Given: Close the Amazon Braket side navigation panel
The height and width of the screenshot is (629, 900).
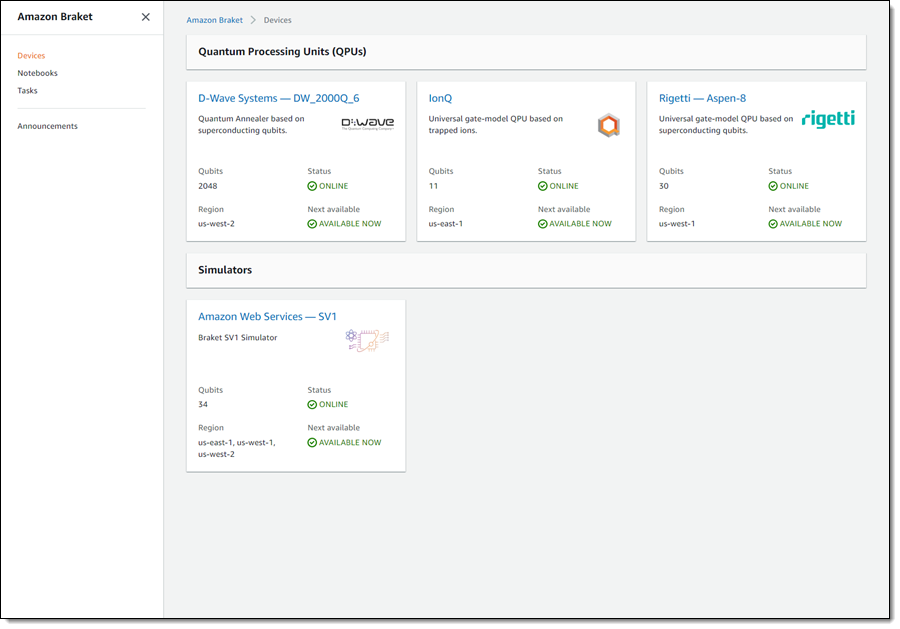Looking at the screenshot, I should [x=146, y=17].
